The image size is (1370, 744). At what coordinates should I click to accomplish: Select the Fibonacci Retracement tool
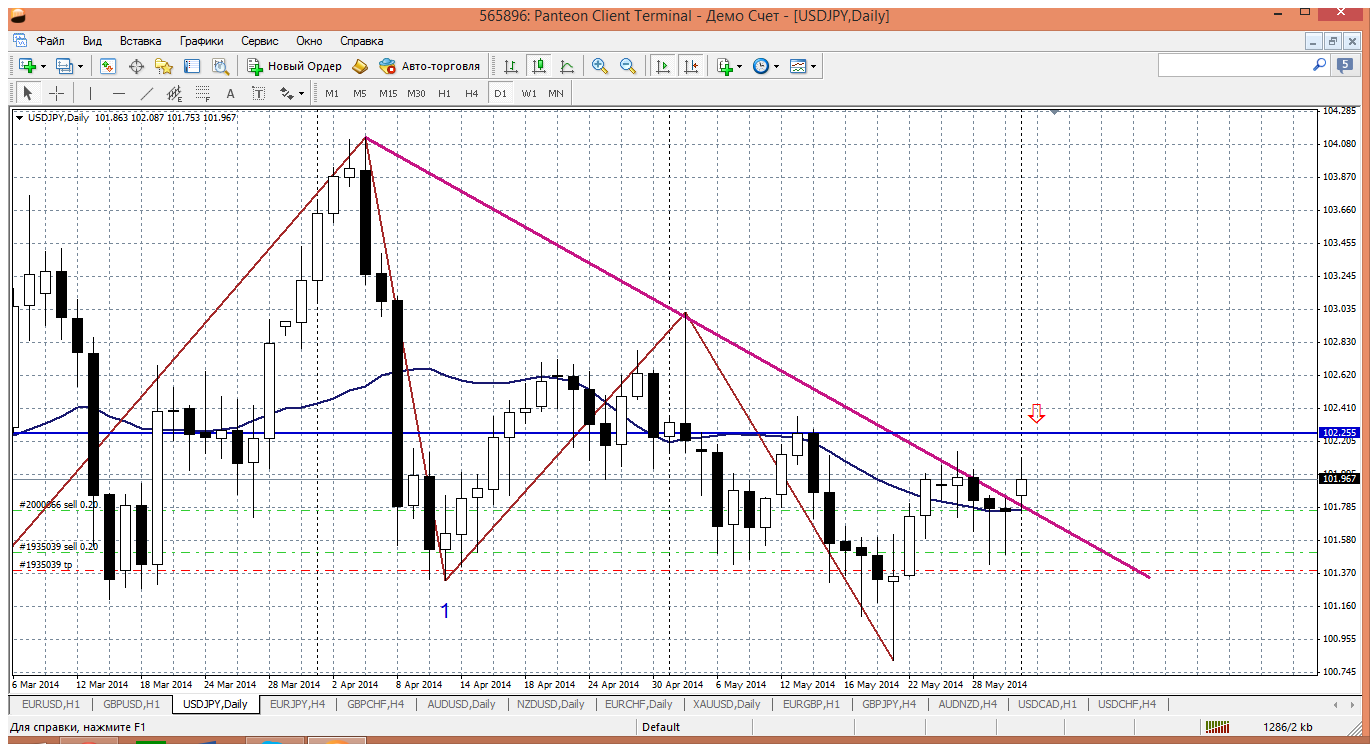click(203, 93)
